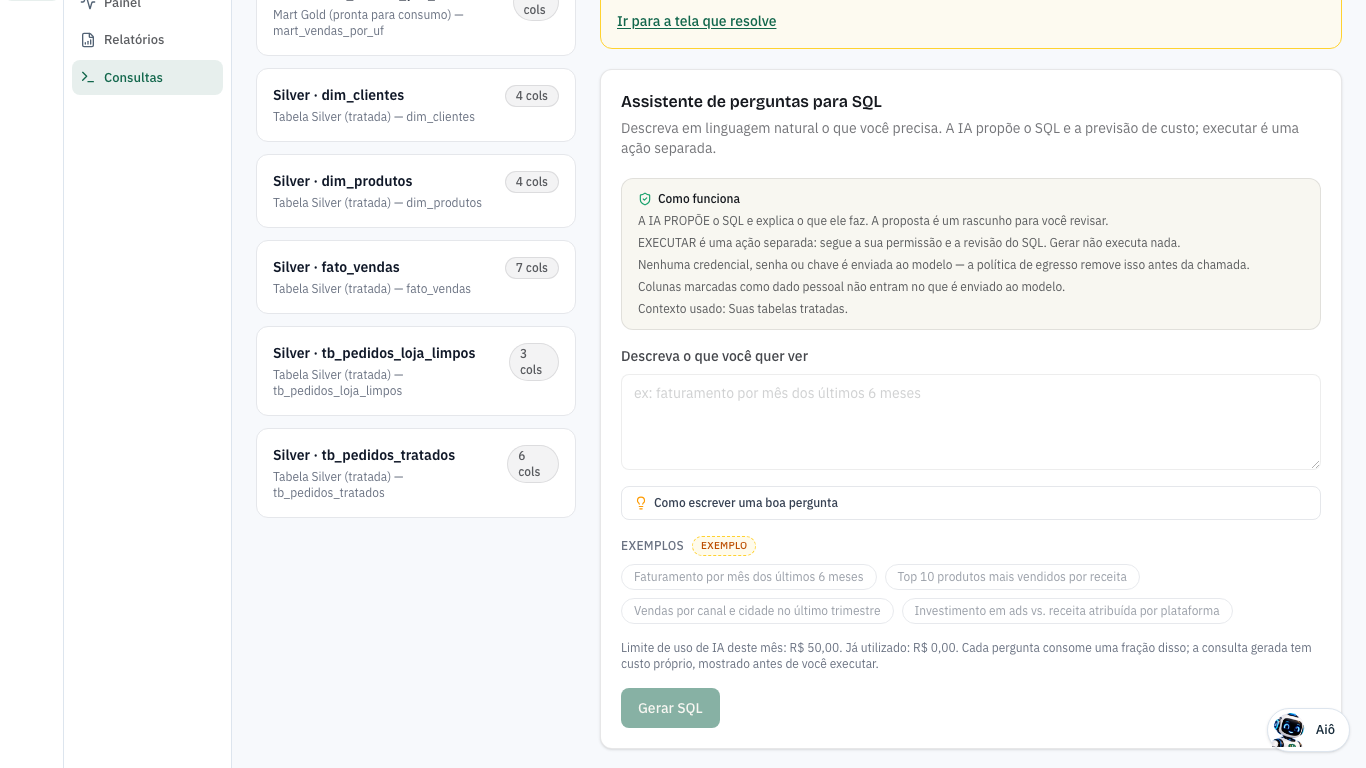Screen dimensions: 1366x768
Task: Click the 6 cols badge on tb_pedidos_tratados
Action: (532, 464)
